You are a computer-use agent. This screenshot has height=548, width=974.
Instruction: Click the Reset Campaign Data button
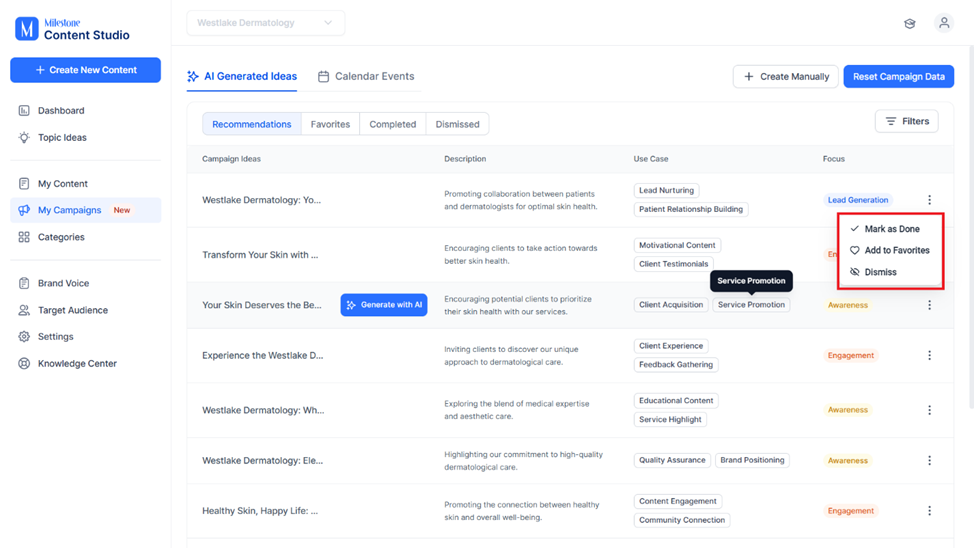tap(898, 76)
